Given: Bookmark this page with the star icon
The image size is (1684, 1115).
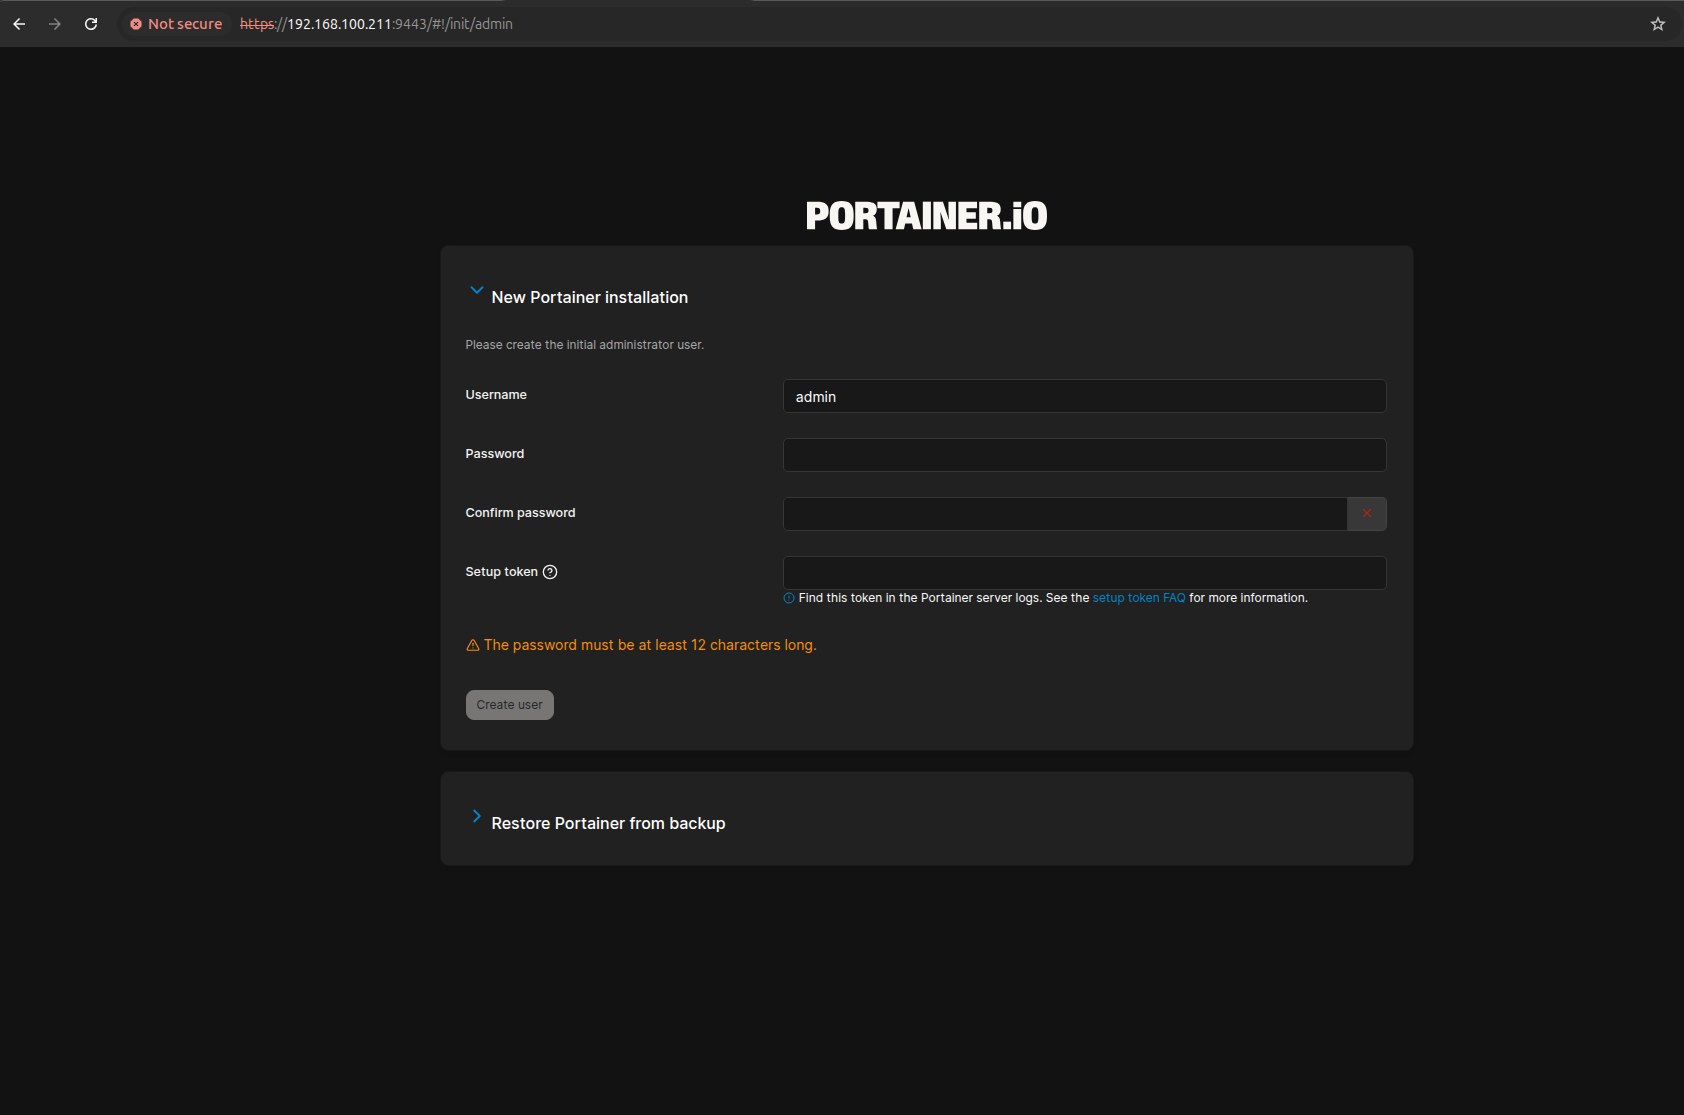Looking at the screenshot, I should 1658,24.
